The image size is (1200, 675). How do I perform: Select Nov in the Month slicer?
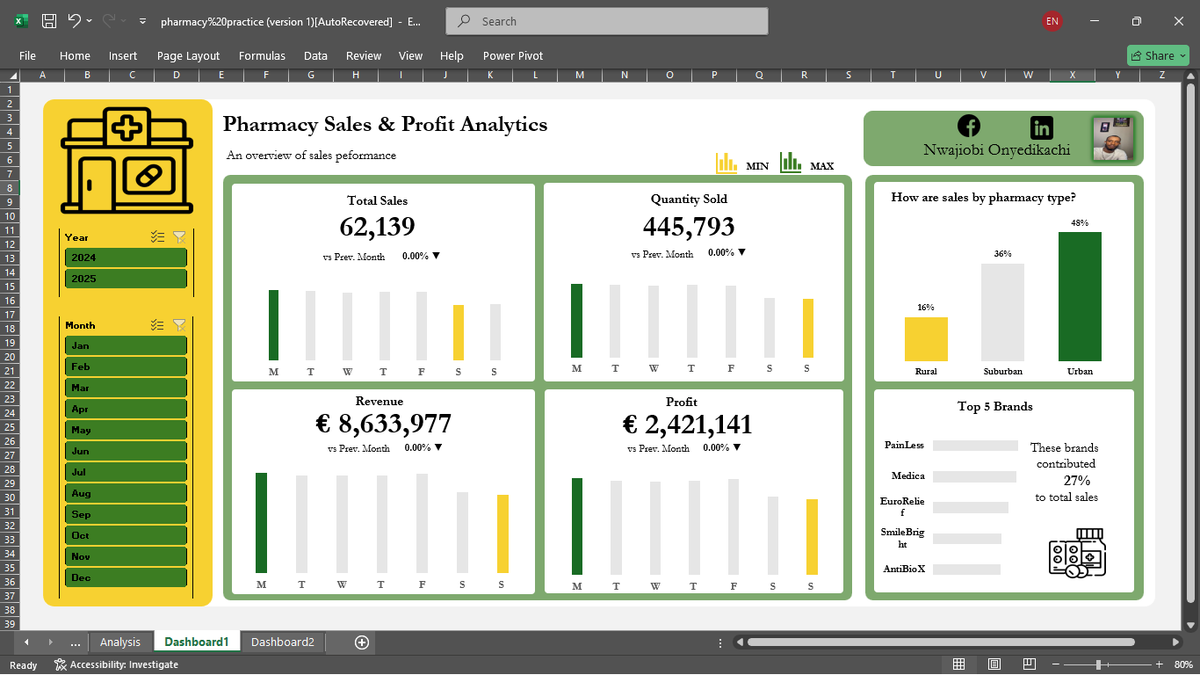126,556
